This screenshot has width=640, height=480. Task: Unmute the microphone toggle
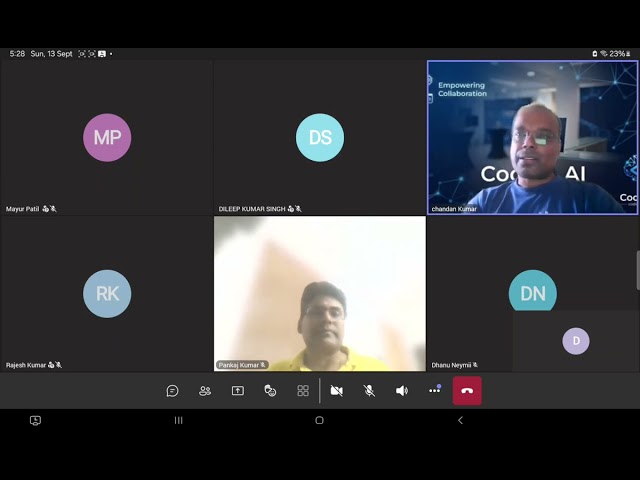pyautogui.click(x=369, y=391)
